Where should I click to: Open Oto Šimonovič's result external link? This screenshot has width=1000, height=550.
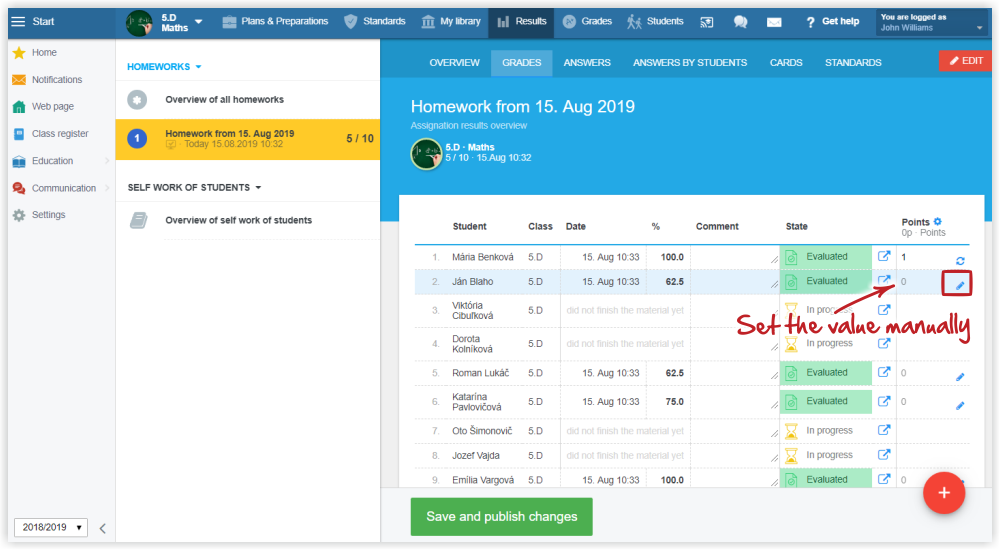[x=884, y=430]
